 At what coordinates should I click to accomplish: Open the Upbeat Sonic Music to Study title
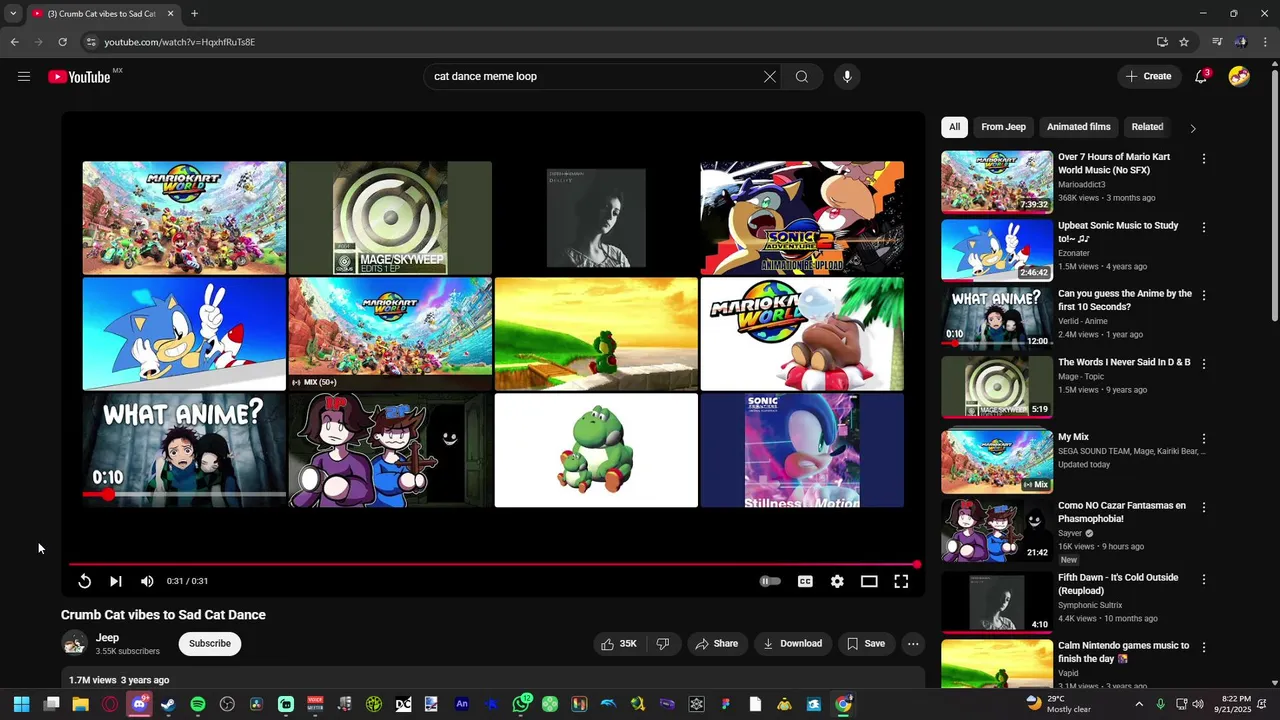click(1118, 232)
